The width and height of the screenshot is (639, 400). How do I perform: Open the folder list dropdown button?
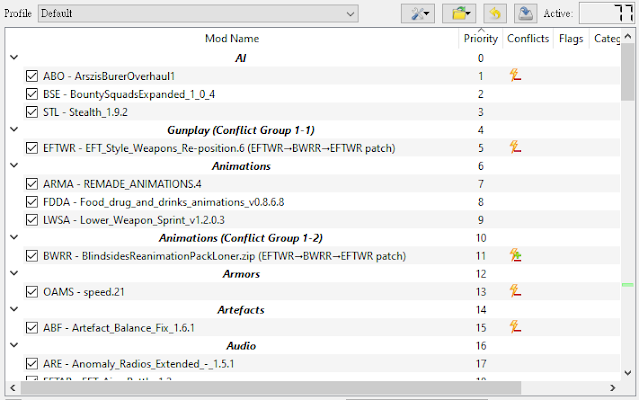(459, 14)
